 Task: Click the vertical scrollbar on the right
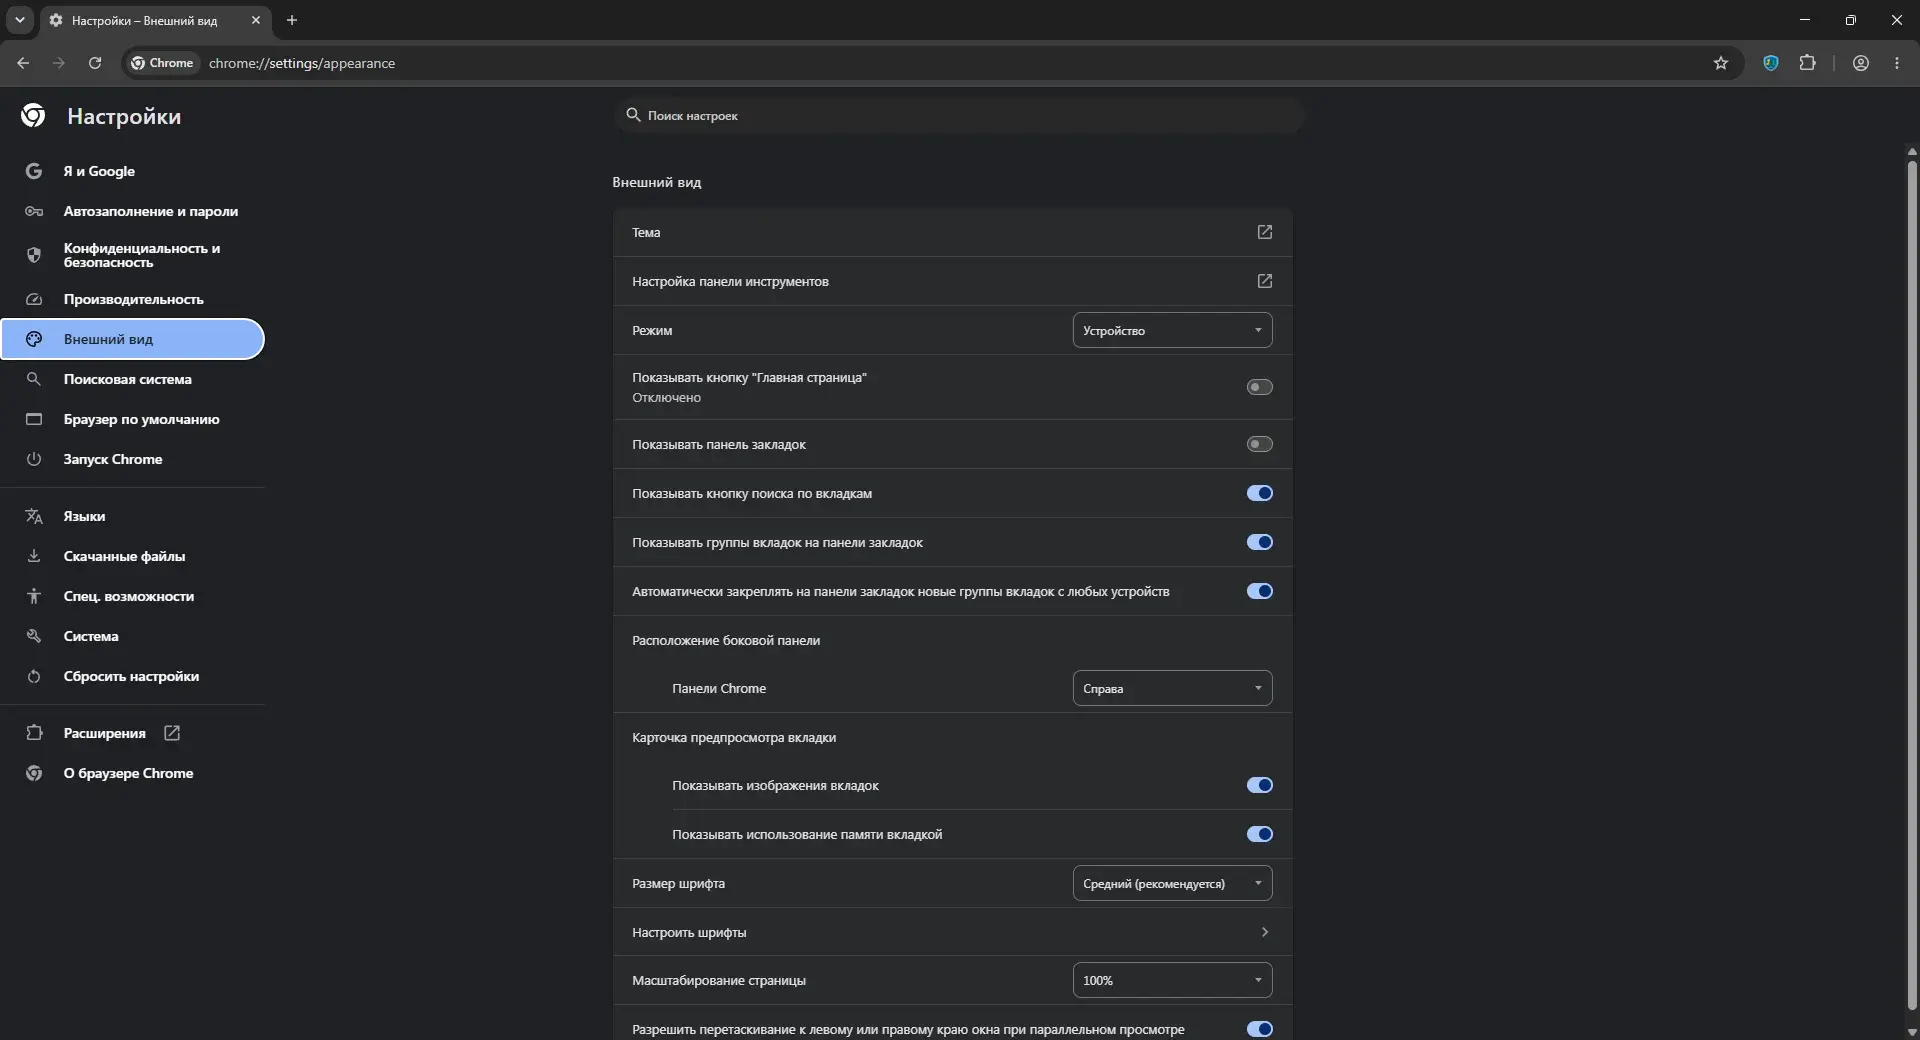tap(1912, 585)
